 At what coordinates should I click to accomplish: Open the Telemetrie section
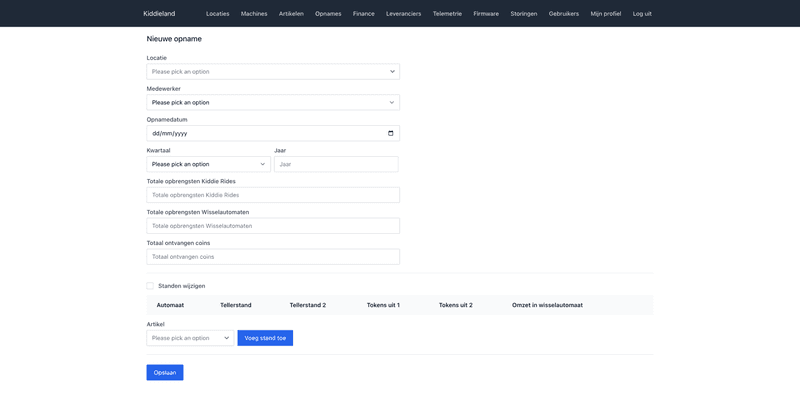(x=447, y=13)
